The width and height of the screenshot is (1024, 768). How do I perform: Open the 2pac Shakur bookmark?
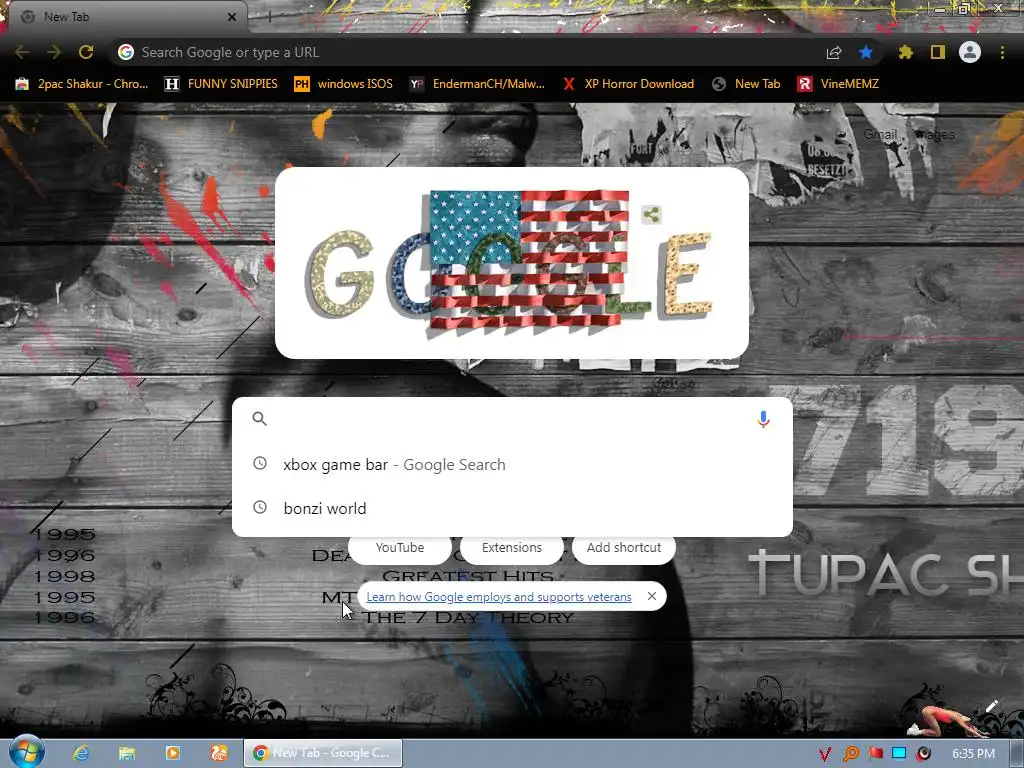tap(82, 84)
